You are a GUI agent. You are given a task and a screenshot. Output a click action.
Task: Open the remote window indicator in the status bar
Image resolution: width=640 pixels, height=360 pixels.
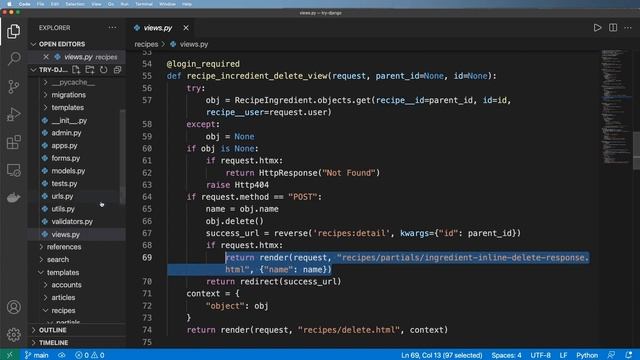coord(9,355)
